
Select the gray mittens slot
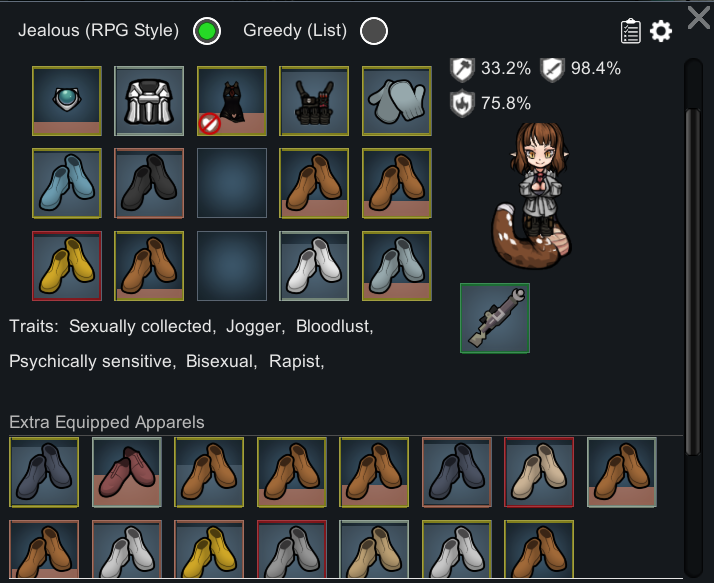point(397,101)
